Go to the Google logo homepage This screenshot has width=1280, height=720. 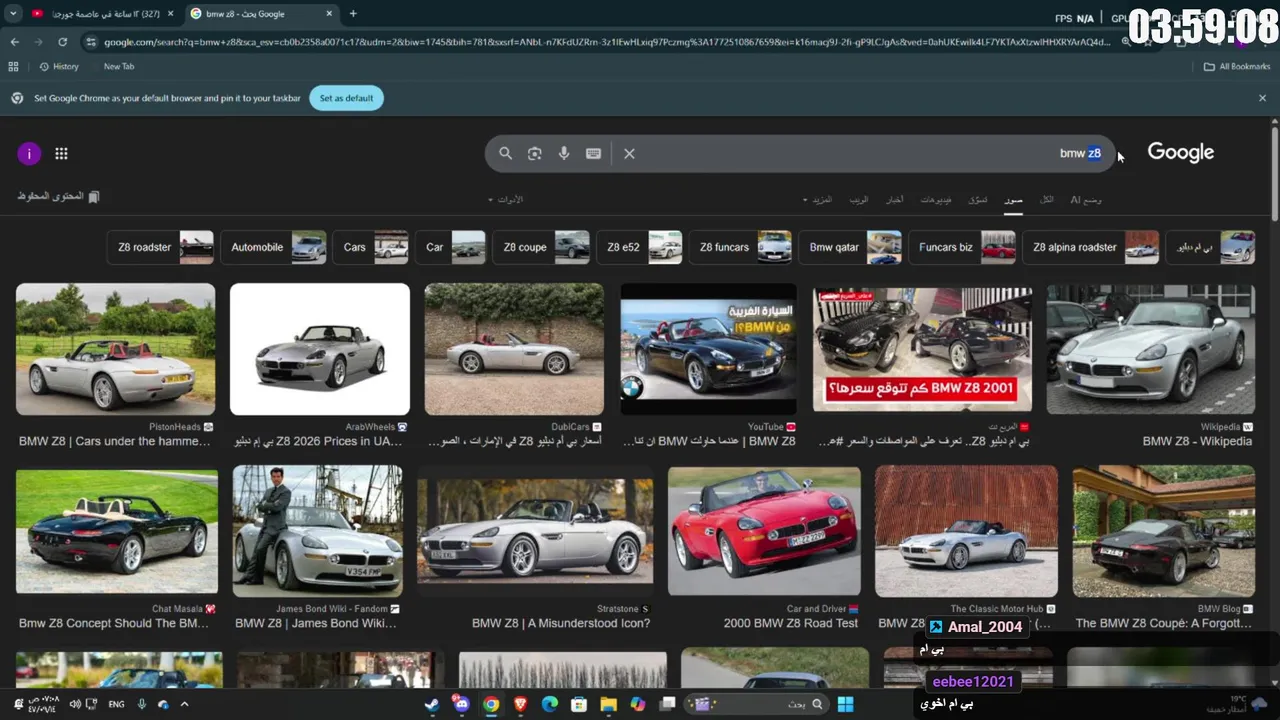[x=1181, y=152]
